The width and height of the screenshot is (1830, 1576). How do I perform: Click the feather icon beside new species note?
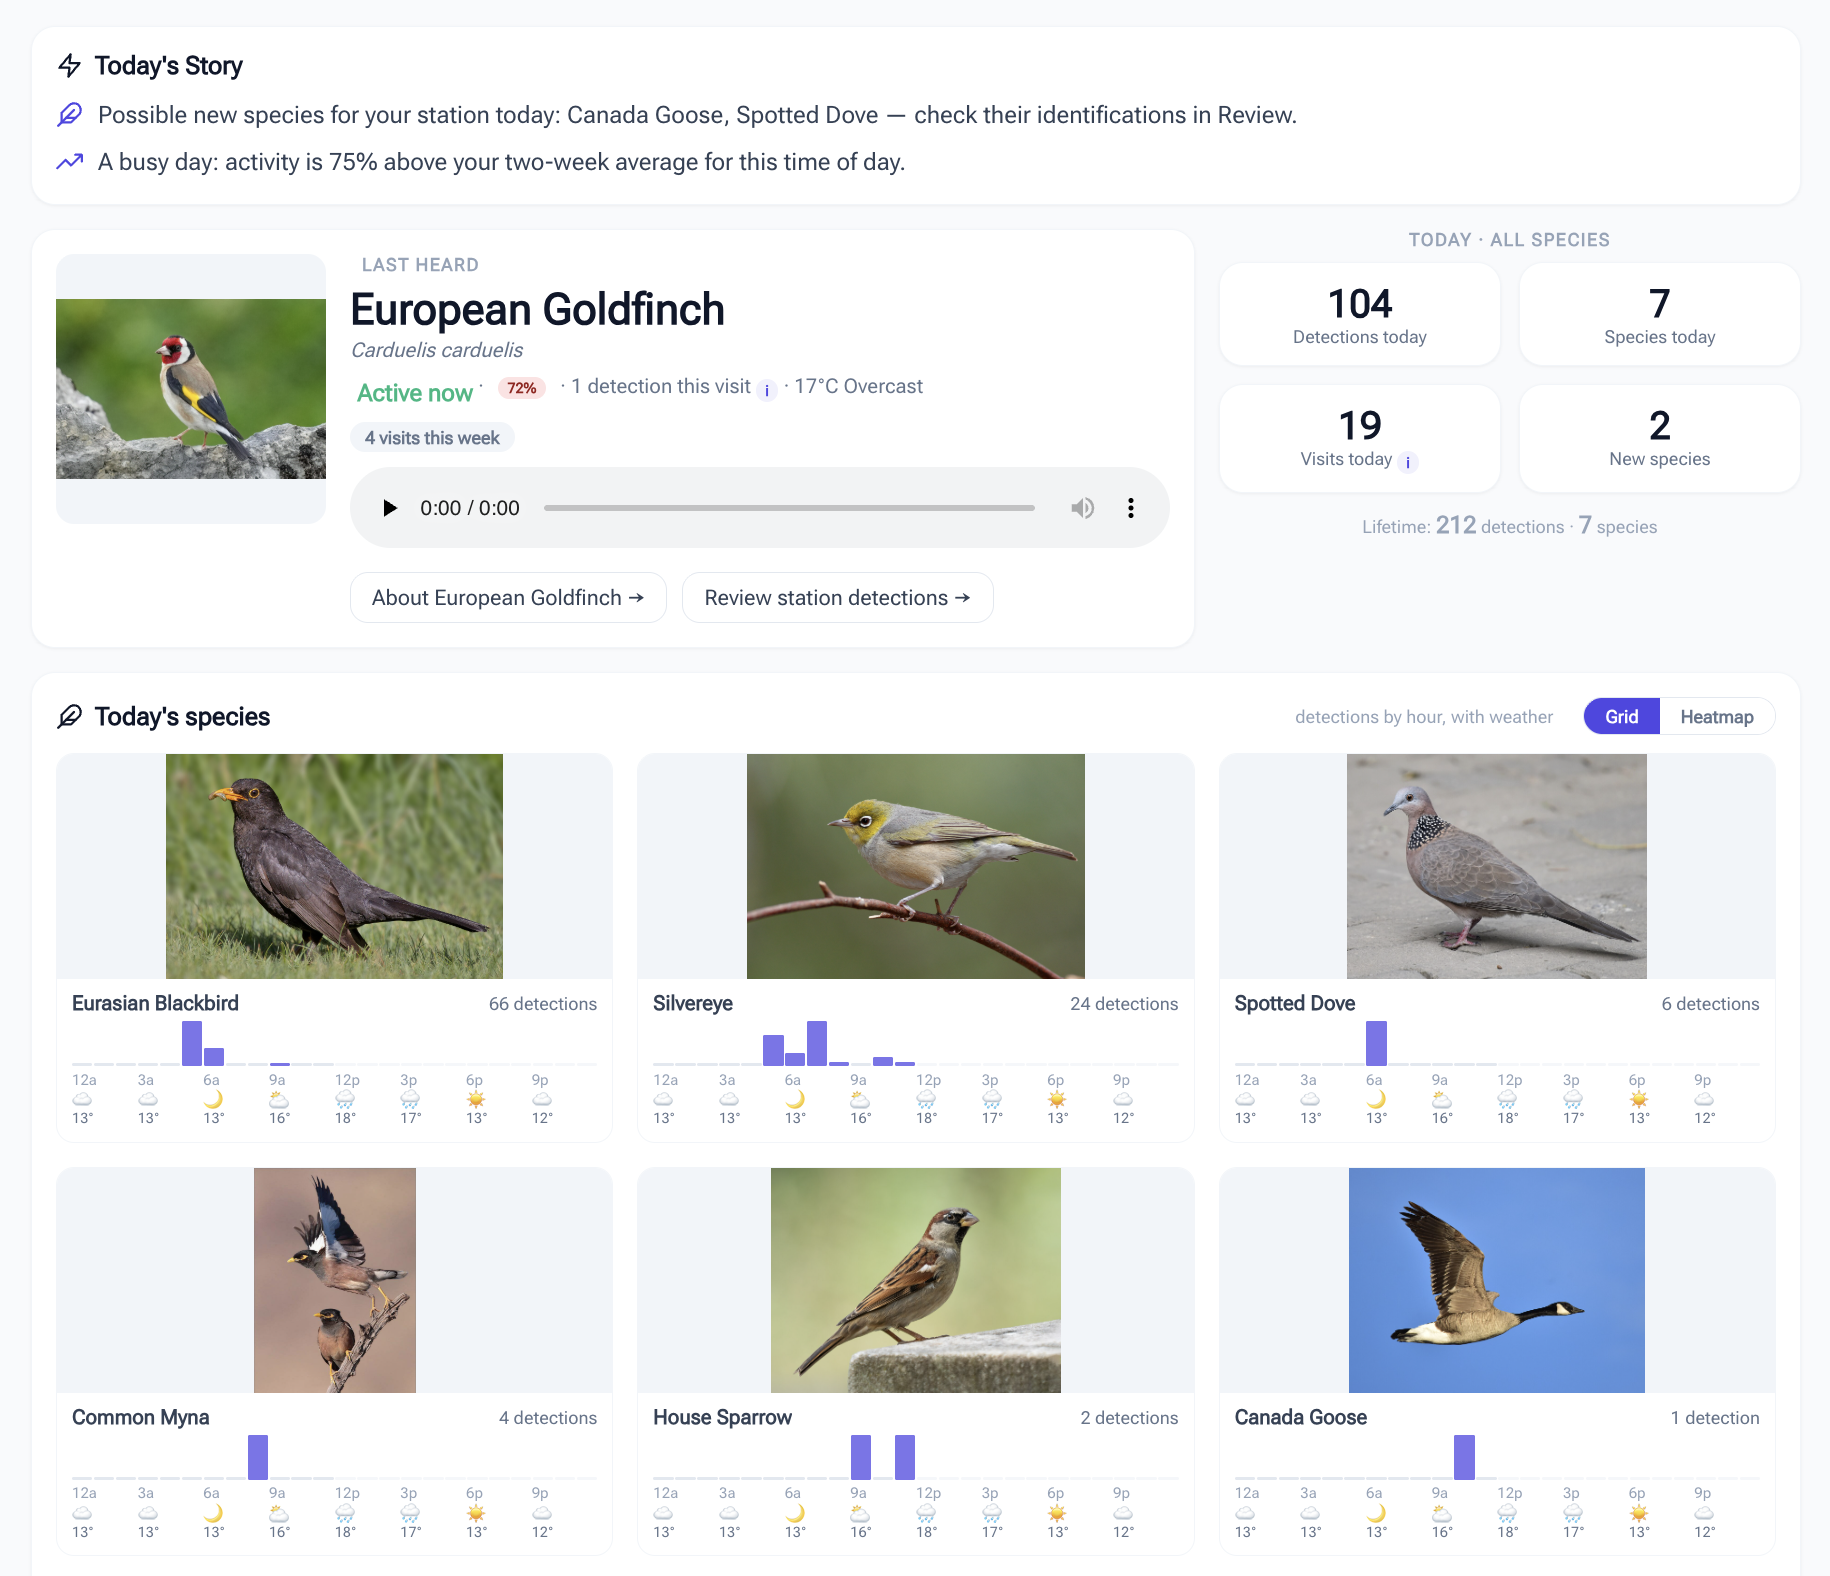click(69, 115)
